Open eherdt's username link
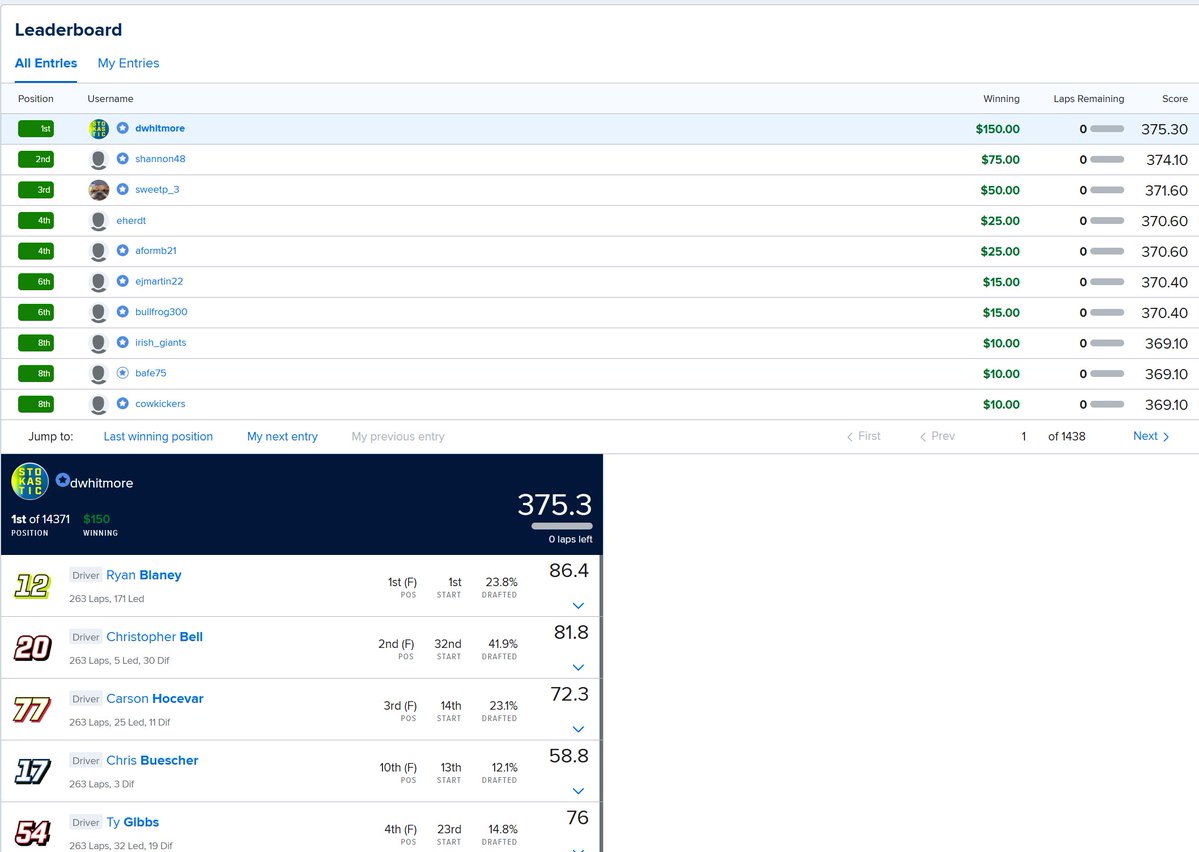This screenshot has width=1199, height=852. 131,220
